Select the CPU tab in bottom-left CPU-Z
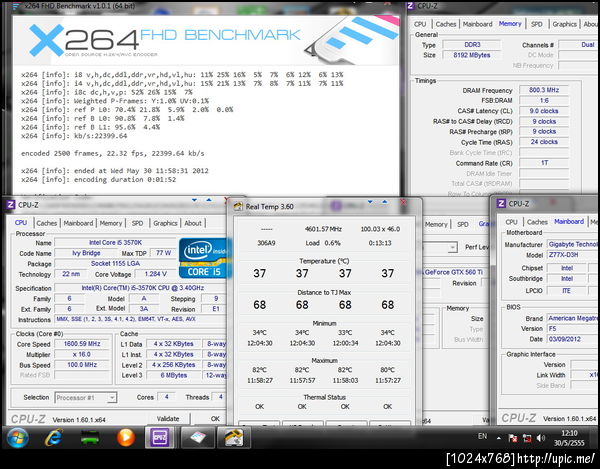Viewport: 600px width, 469px height. click(21, 223)
